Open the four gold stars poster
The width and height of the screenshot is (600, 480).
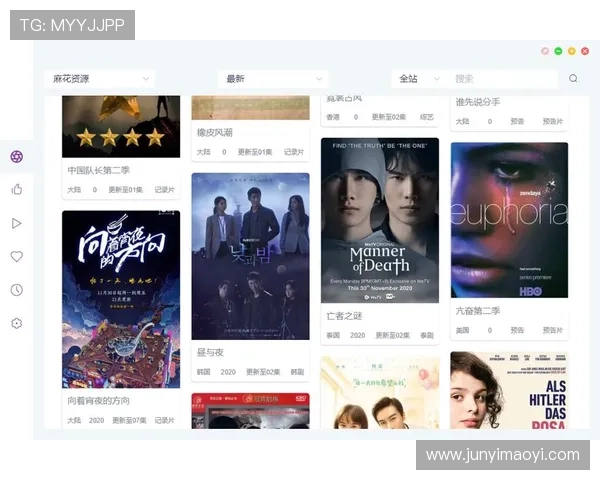tap(121, 127)
